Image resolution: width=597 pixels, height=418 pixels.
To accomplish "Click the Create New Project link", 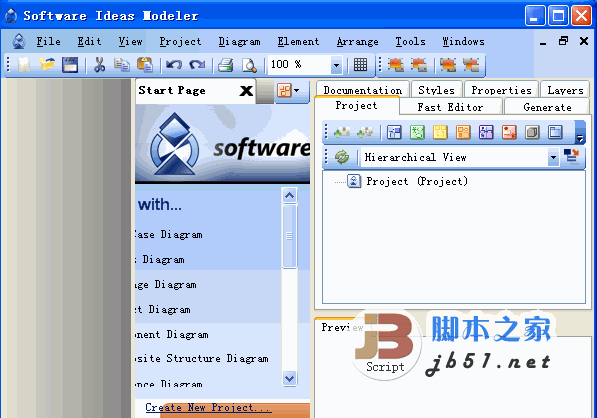I will point(208,407).
